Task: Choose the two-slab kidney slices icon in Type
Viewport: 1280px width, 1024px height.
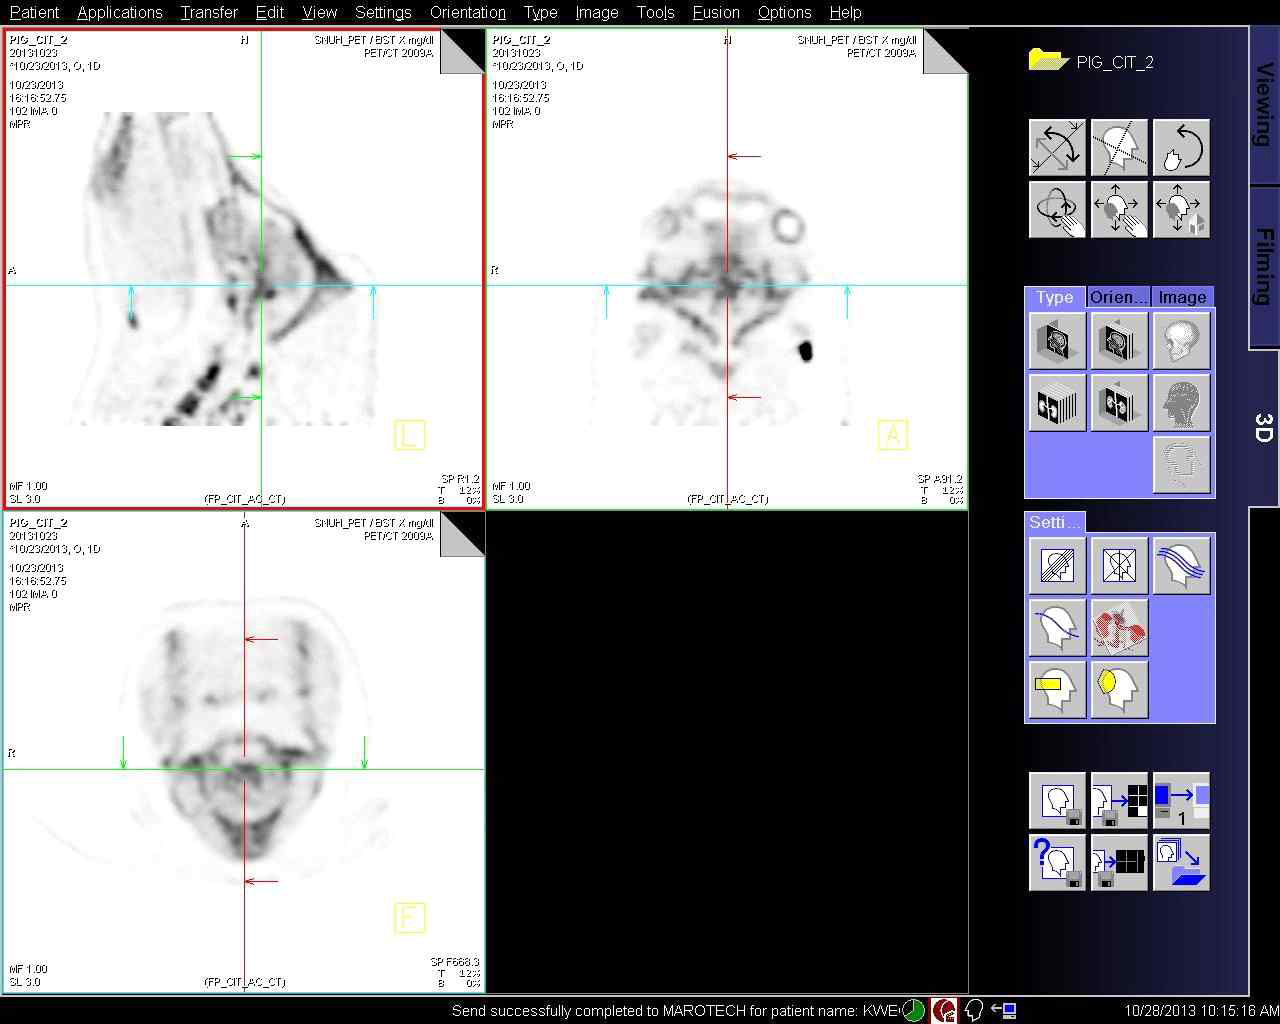Action: [1119, 403]
